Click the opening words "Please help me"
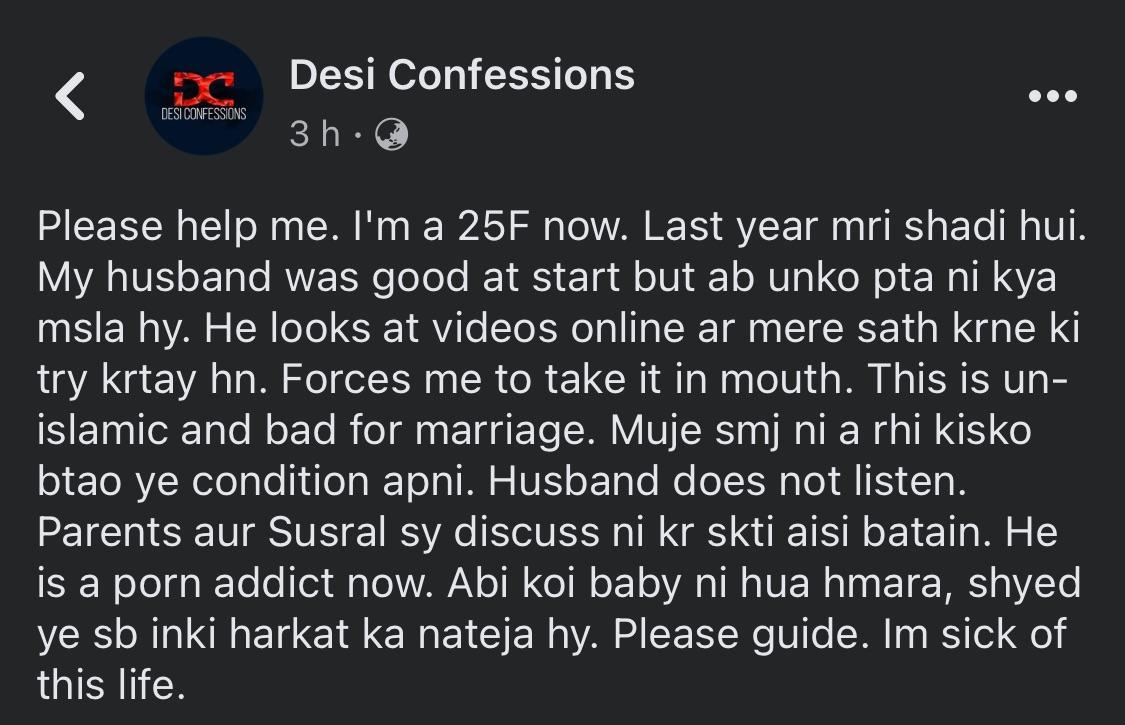This screenshot has width=1125, height=725. (165, 227)
